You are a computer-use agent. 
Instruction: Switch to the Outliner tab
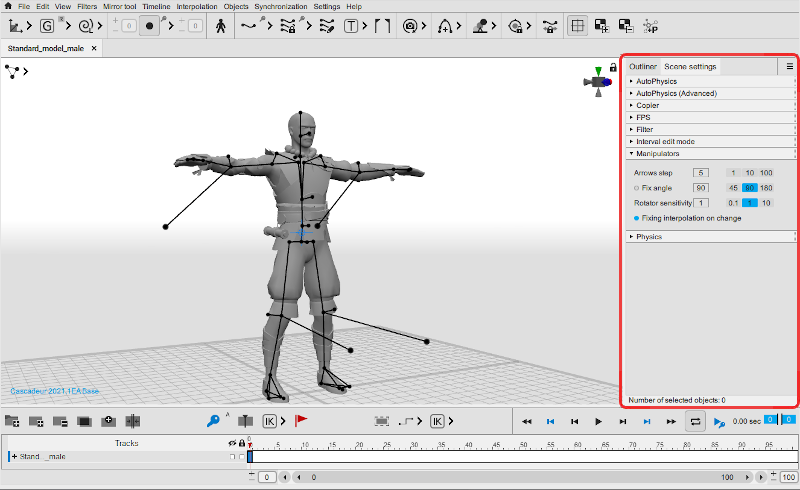[x=642, y=66]
